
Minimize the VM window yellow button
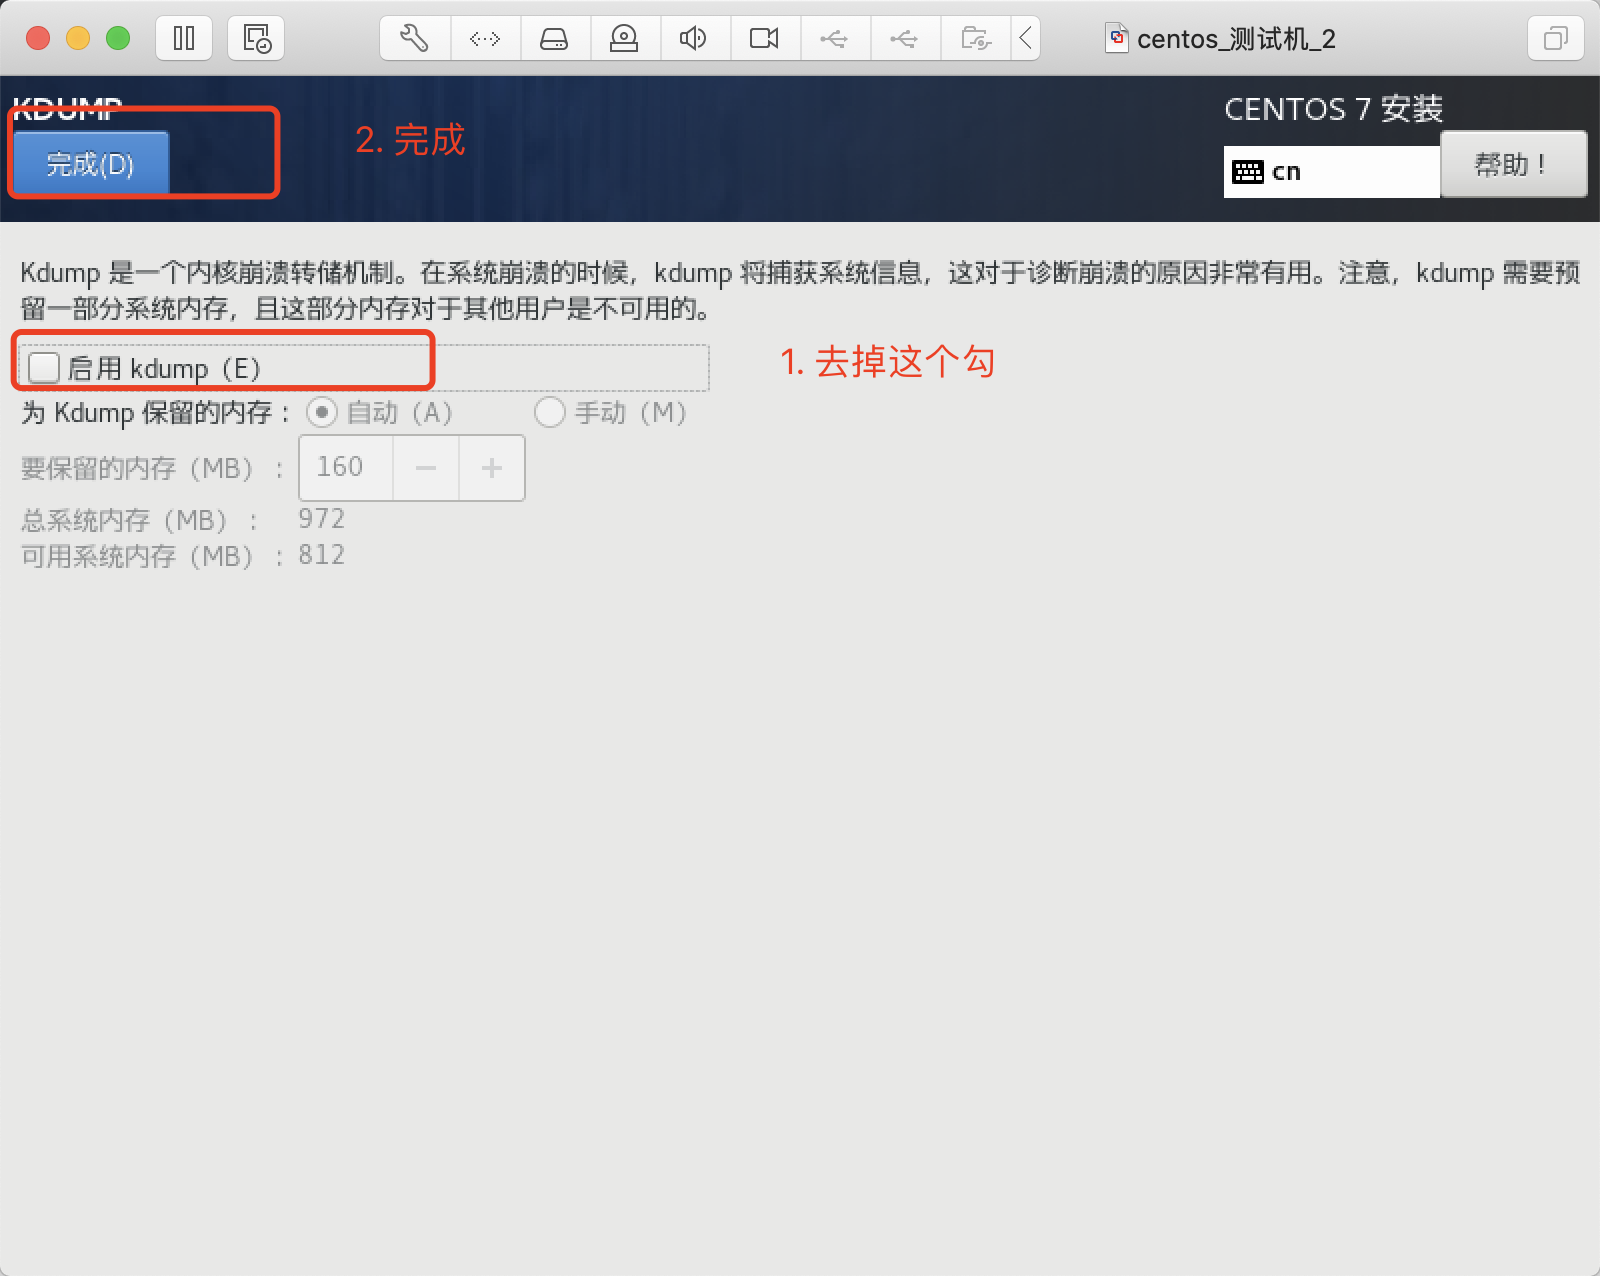[x=78, y=39]
